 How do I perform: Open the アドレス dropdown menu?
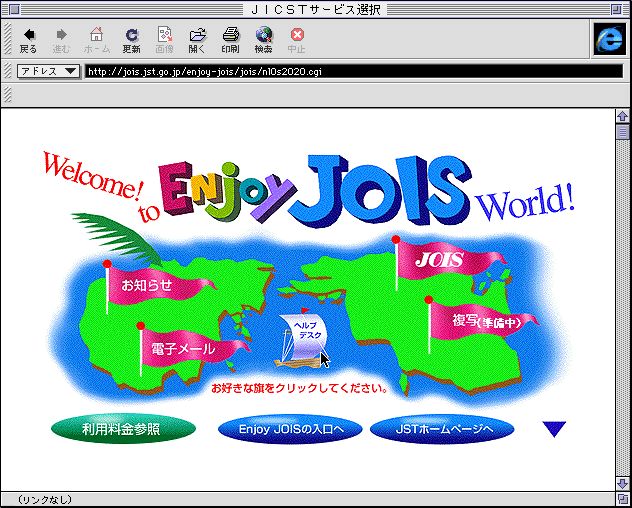click(x=49, y=71)
